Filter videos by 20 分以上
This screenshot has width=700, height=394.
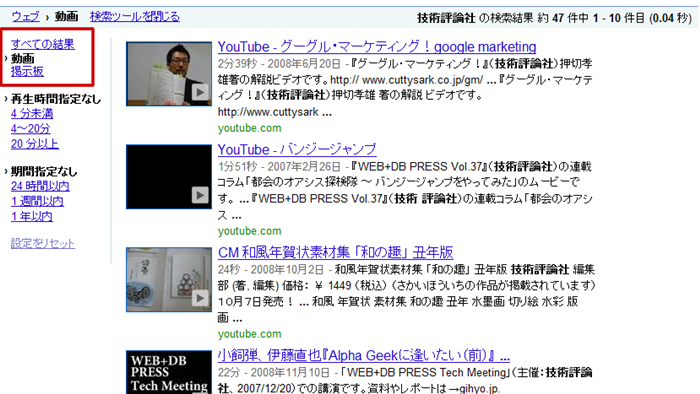click(35, 144)
